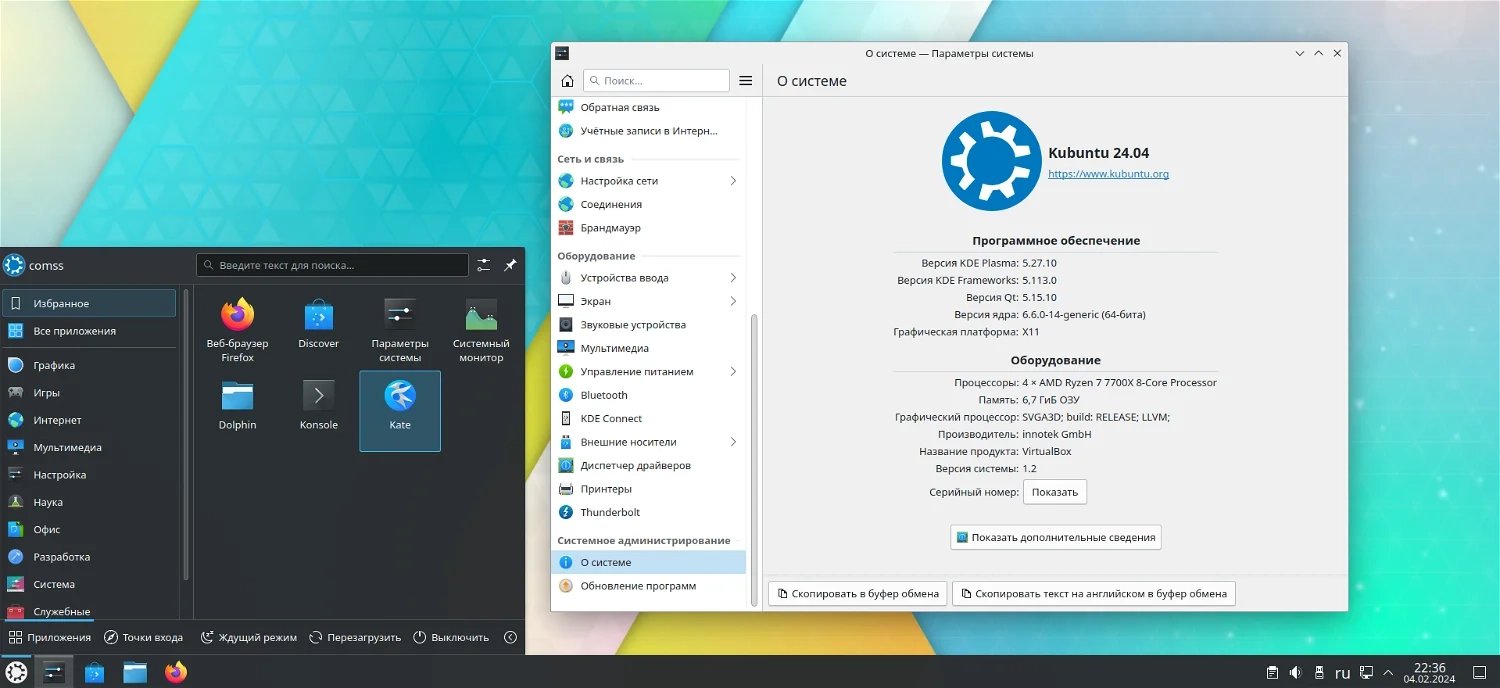Click the volume icon in the system tray
This screenshot has height=688, width=1500.
tap(1296, 672)
